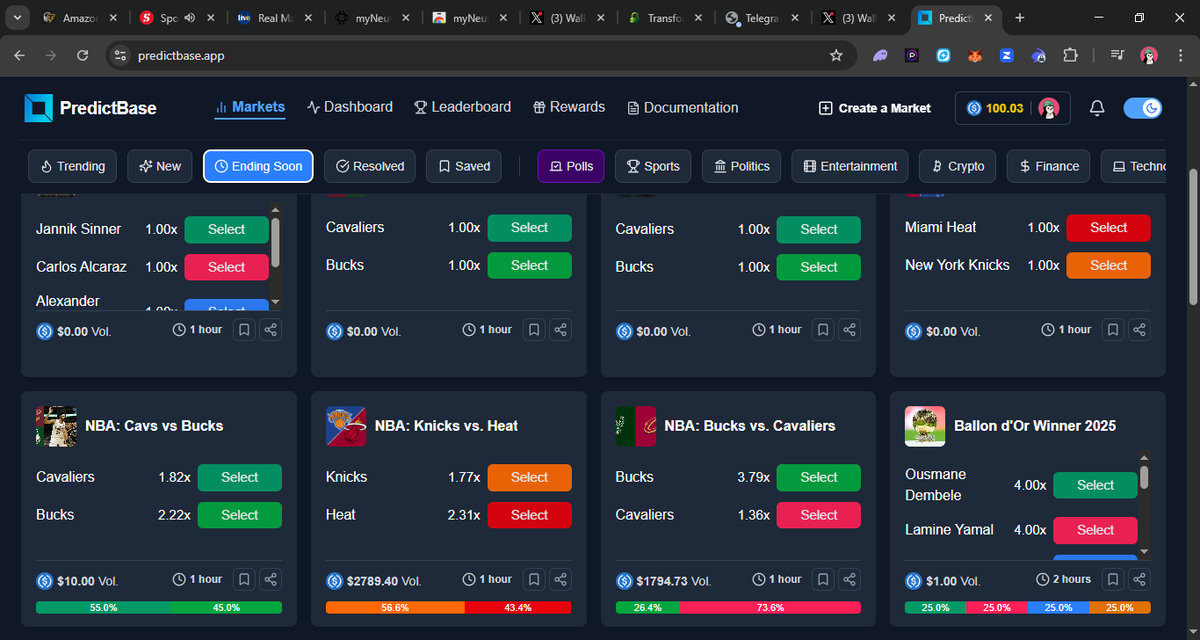Switch to the Rewards tab
The height and width of the screenshot is (640, 1200).
[569, 107]
